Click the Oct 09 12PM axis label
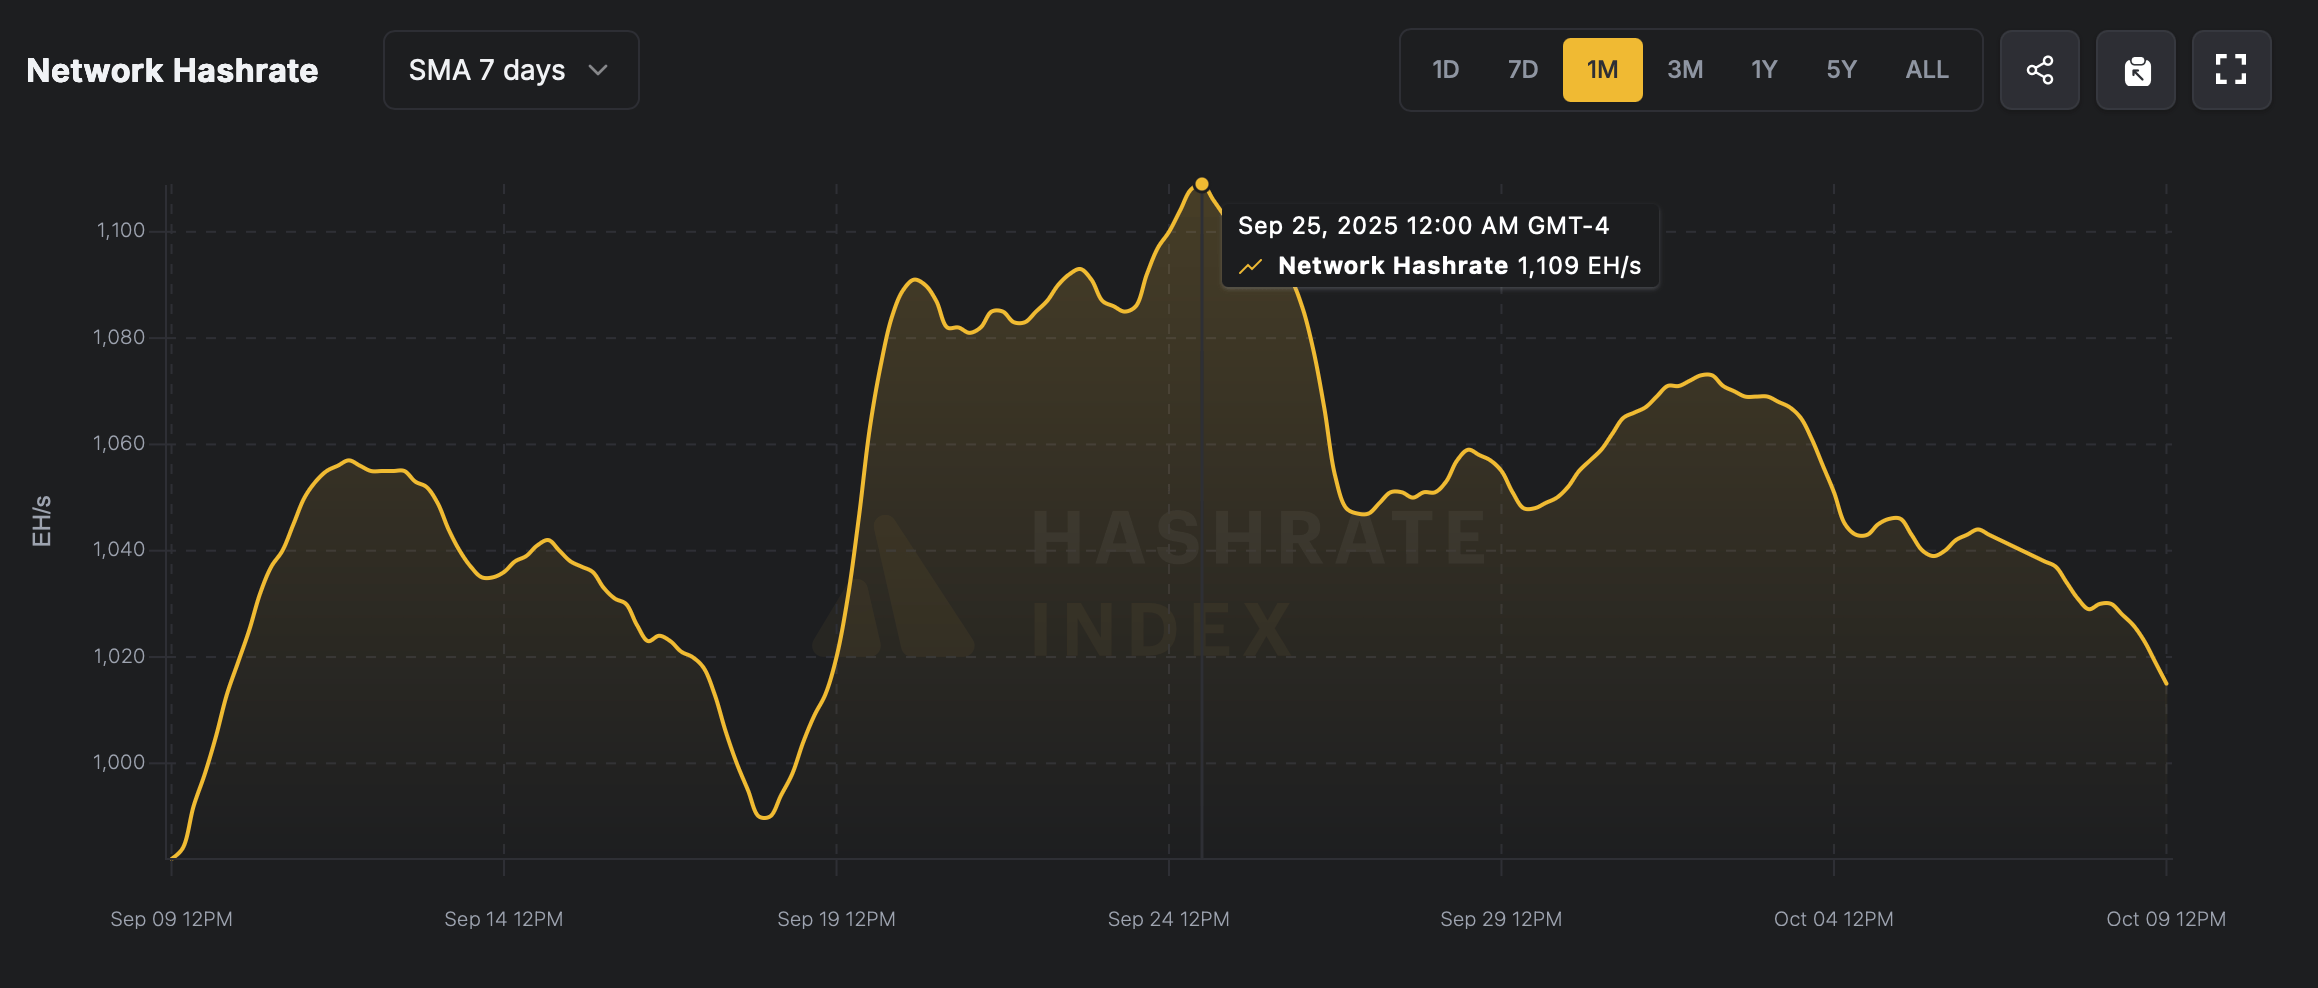This screenshot has height=988, width=2318. (x=2166, y=919)
